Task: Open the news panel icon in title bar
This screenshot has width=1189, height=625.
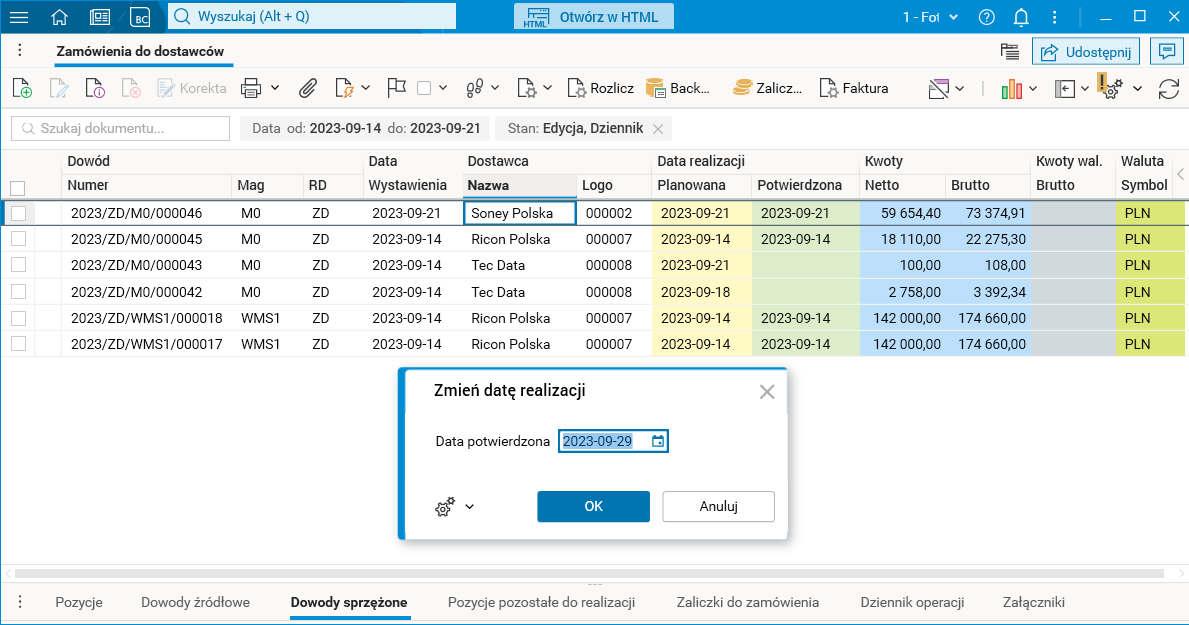Action: pos(99,17)
